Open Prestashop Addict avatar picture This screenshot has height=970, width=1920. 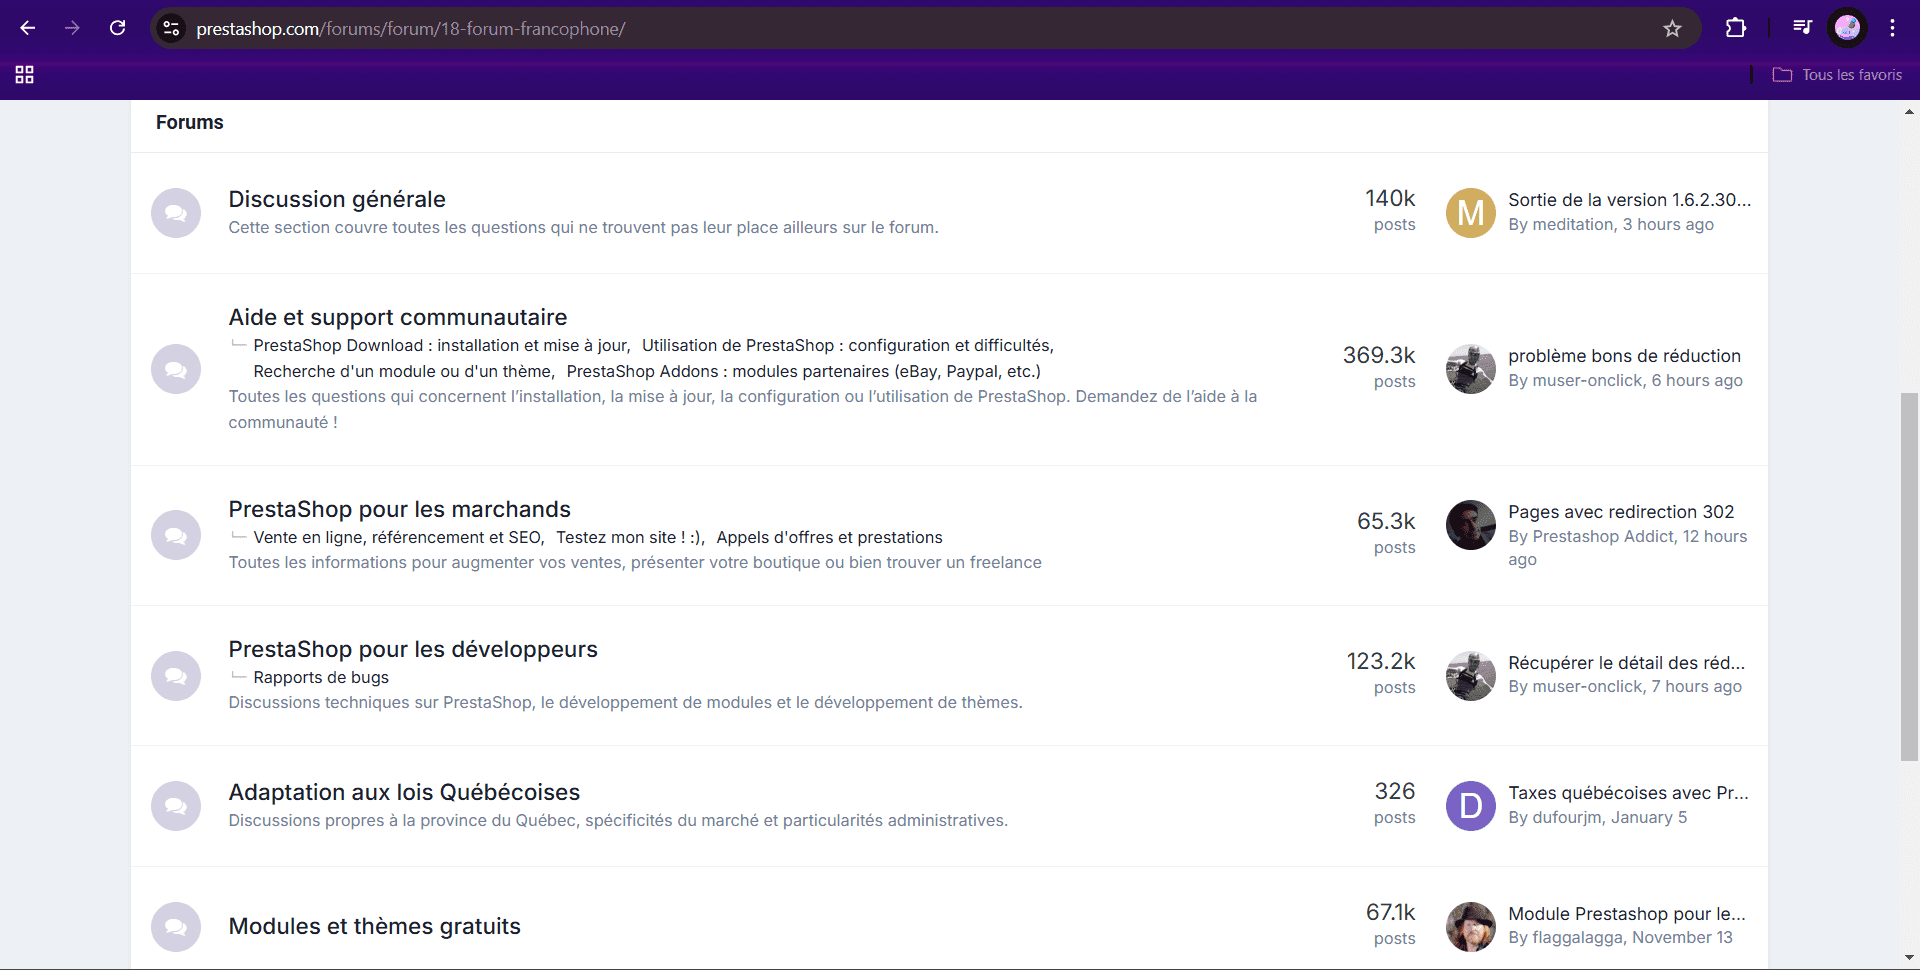pos(1471,525)
